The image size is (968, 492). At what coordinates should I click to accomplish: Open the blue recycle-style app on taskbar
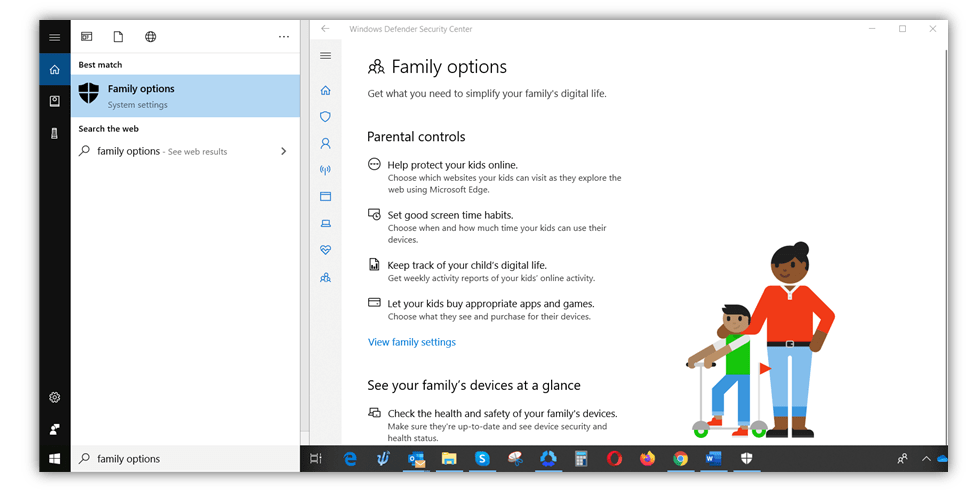click(x=548, y=459)
